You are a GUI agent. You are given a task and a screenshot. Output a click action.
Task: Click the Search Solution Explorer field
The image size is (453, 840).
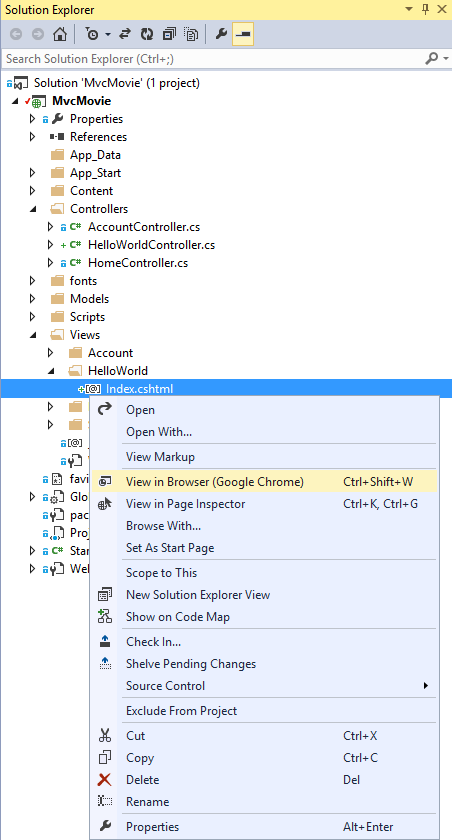coord(214,58)
